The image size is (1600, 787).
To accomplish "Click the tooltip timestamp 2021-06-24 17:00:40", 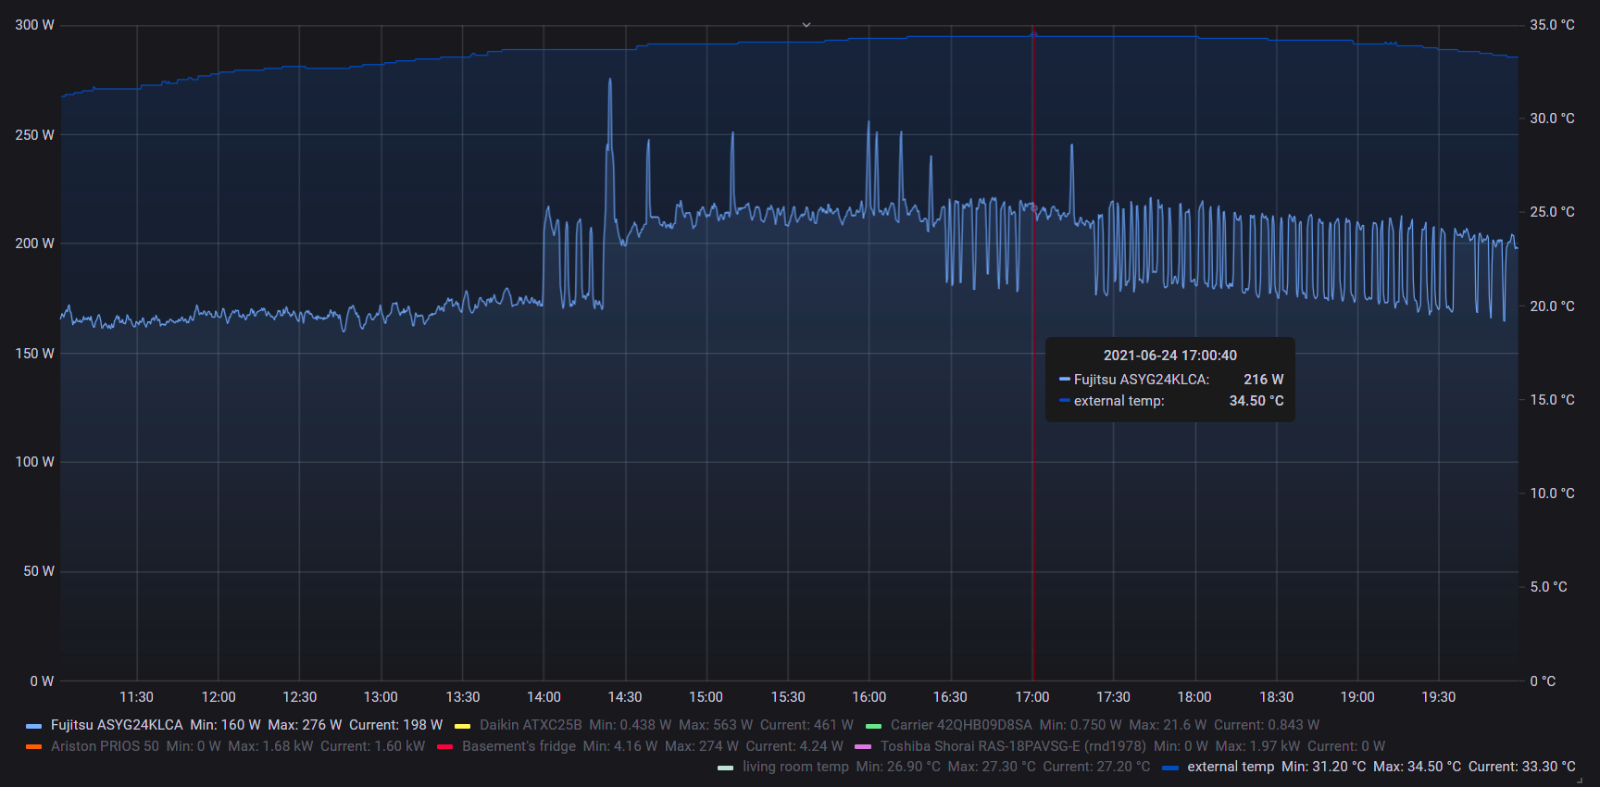I will [1170, 355].
